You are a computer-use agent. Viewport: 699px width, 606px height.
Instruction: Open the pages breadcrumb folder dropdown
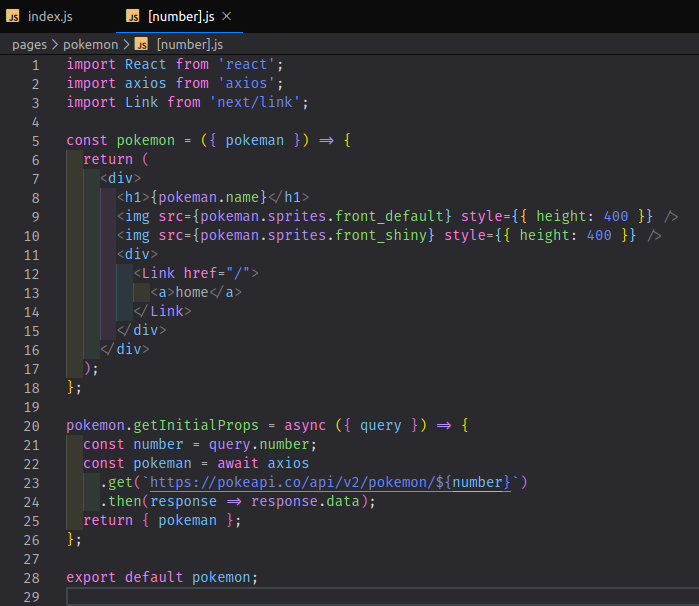[x=31, y=44]
